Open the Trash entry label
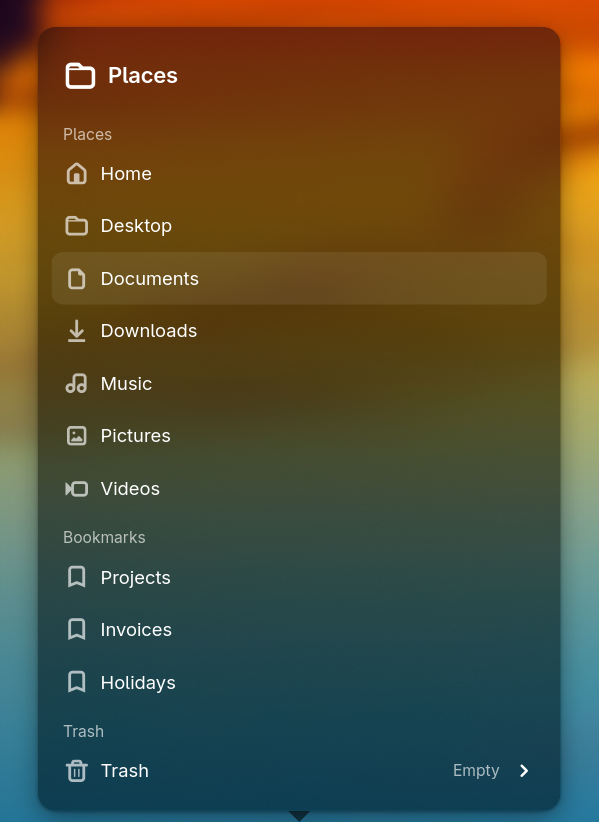Screen dimensions: 599x822 coord(125,771)
